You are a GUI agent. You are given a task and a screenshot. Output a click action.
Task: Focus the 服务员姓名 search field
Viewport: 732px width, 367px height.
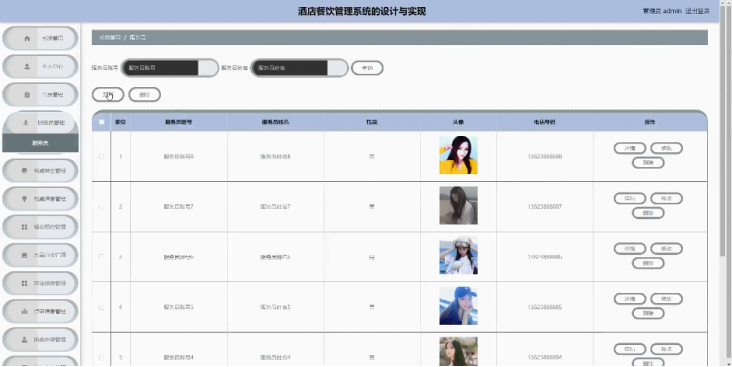tap(299, 68)
